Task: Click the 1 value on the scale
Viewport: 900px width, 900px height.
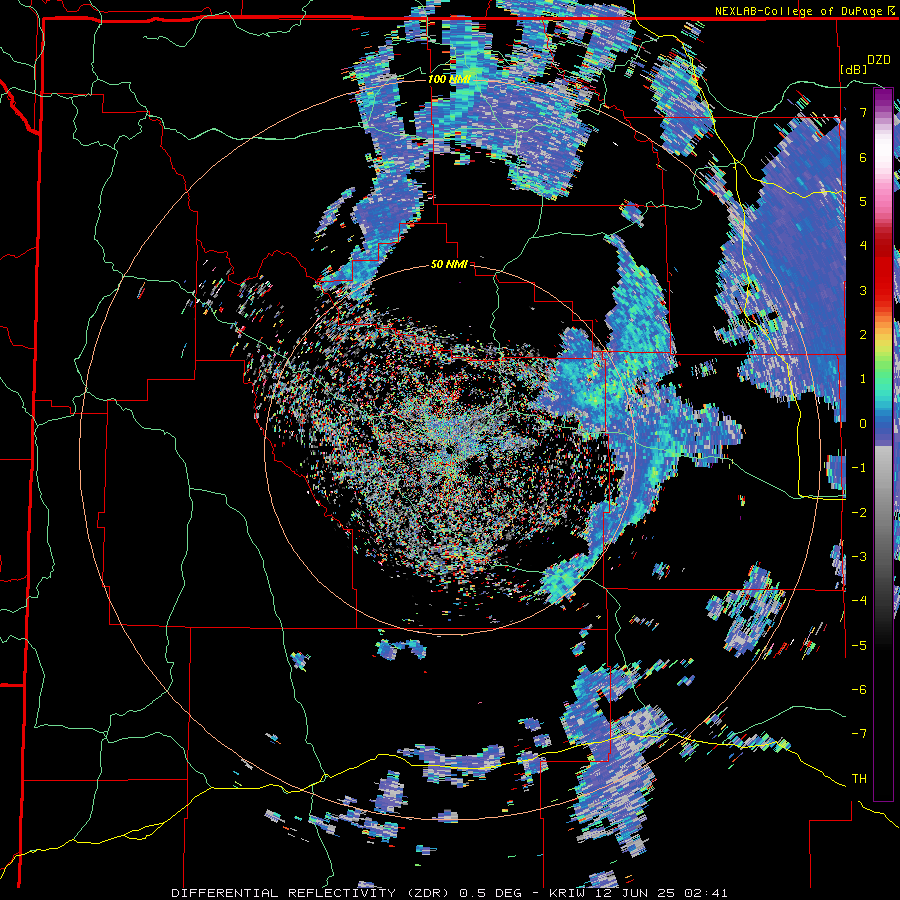Action: pyautogui.click(x=863, y=379)
